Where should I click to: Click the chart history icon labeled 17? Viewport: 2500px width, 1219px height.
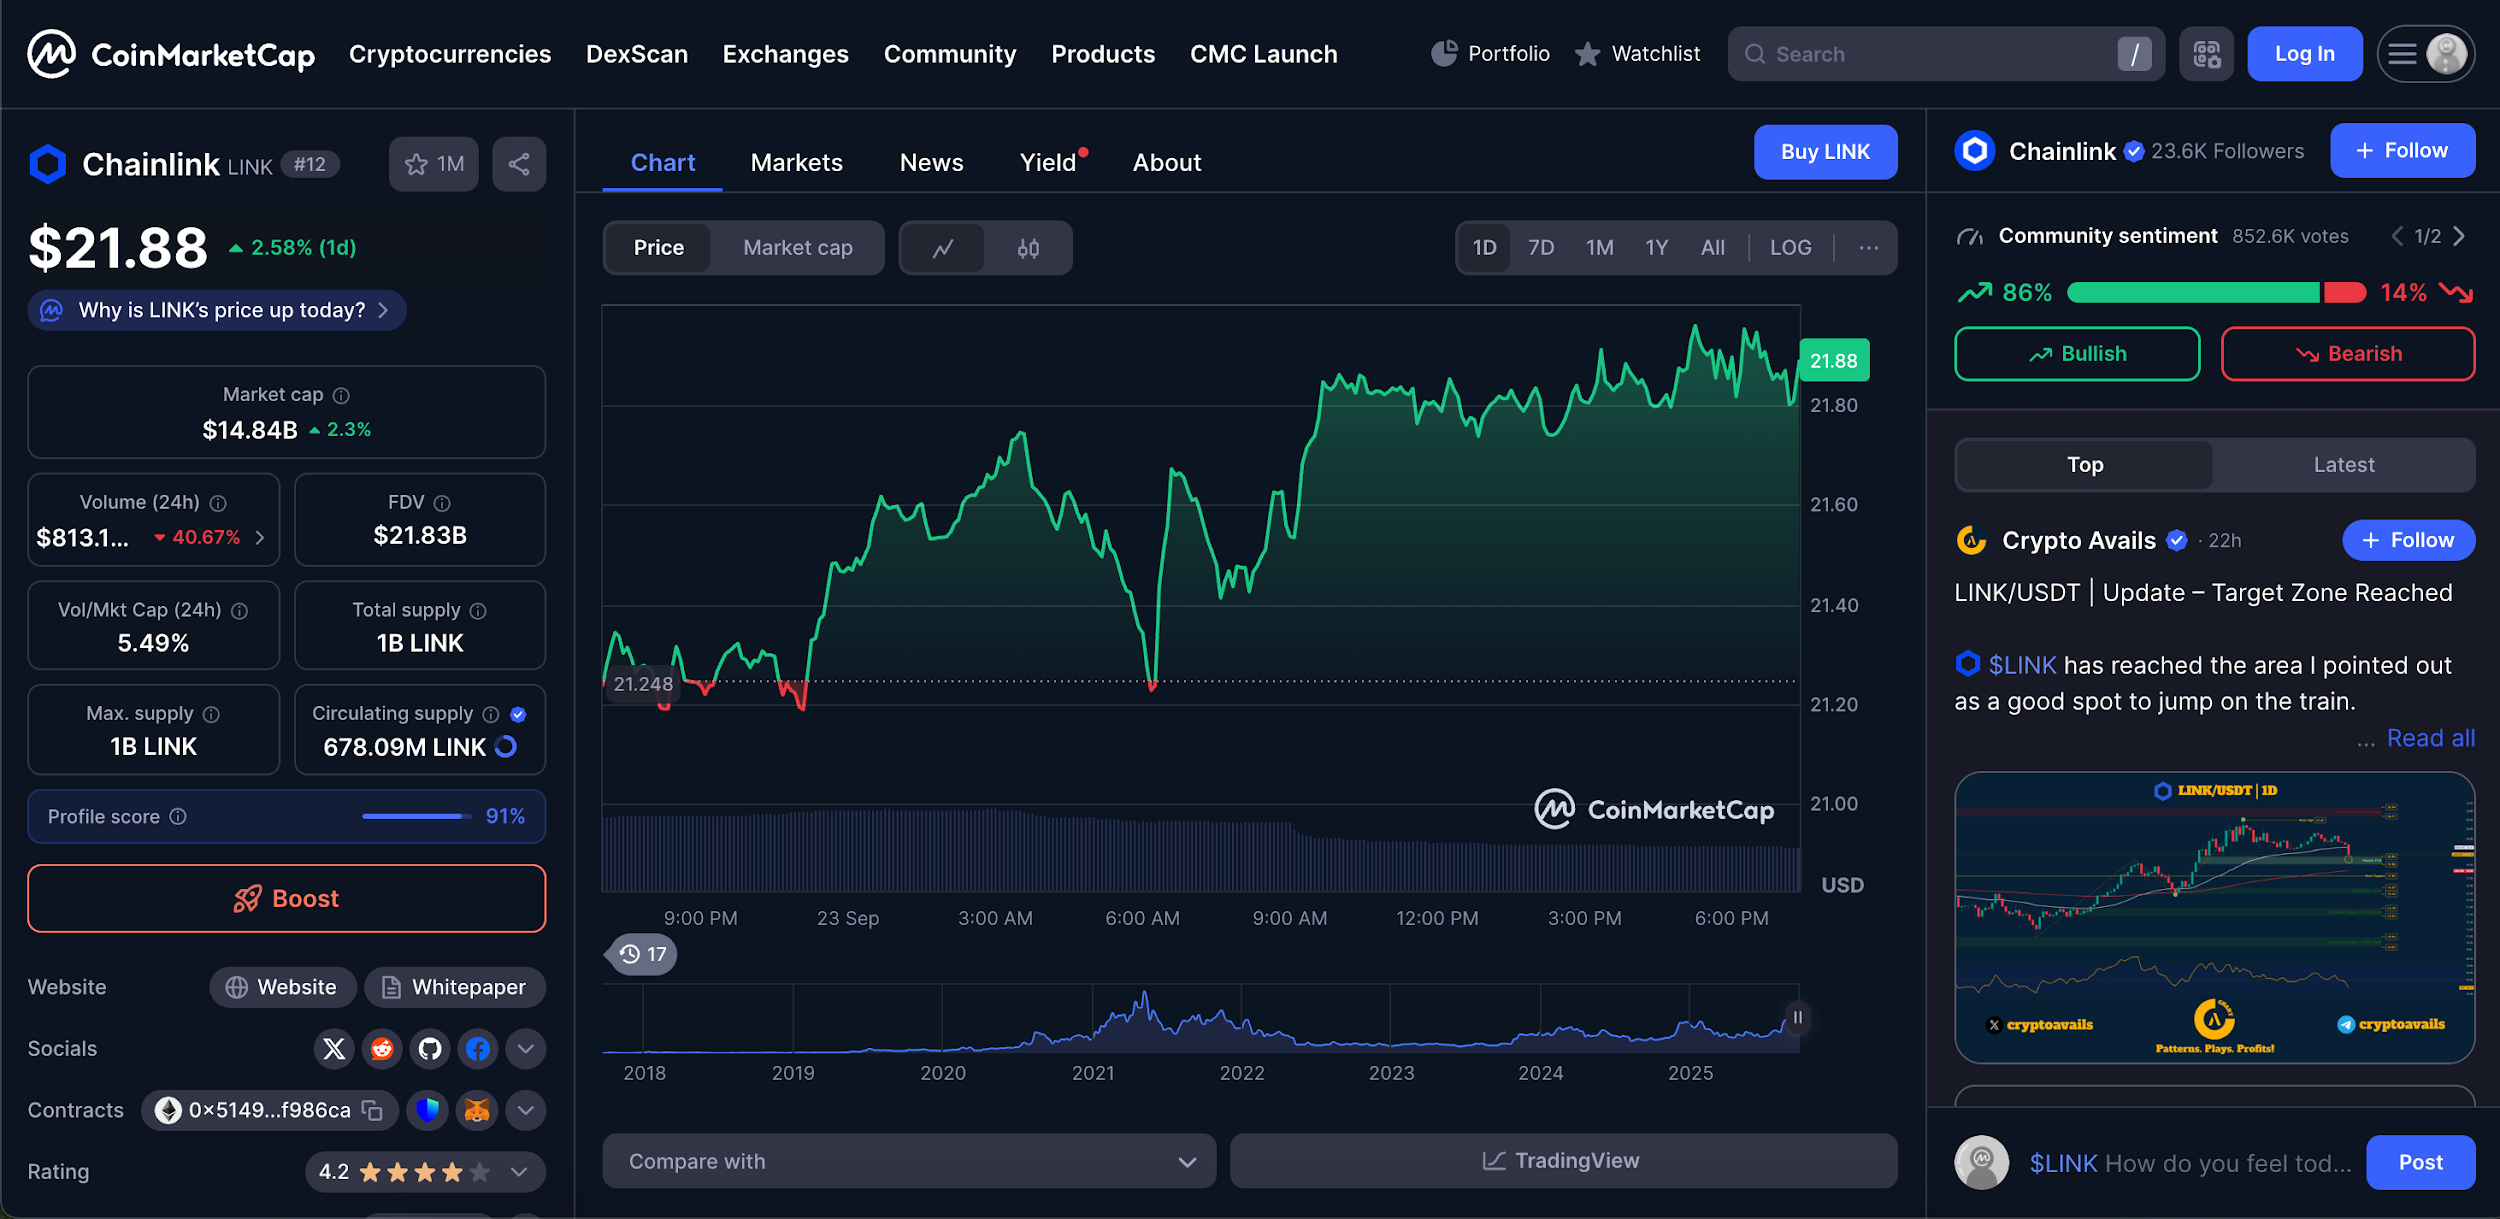(642, 954)
